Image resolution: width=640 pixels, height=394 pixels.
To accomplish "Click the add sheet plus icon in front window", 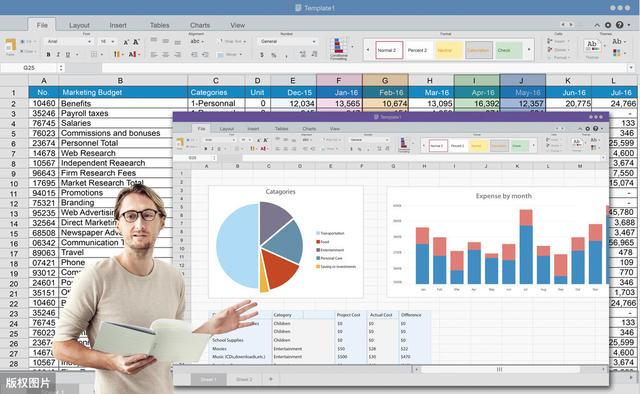I will tap(271, 379).
